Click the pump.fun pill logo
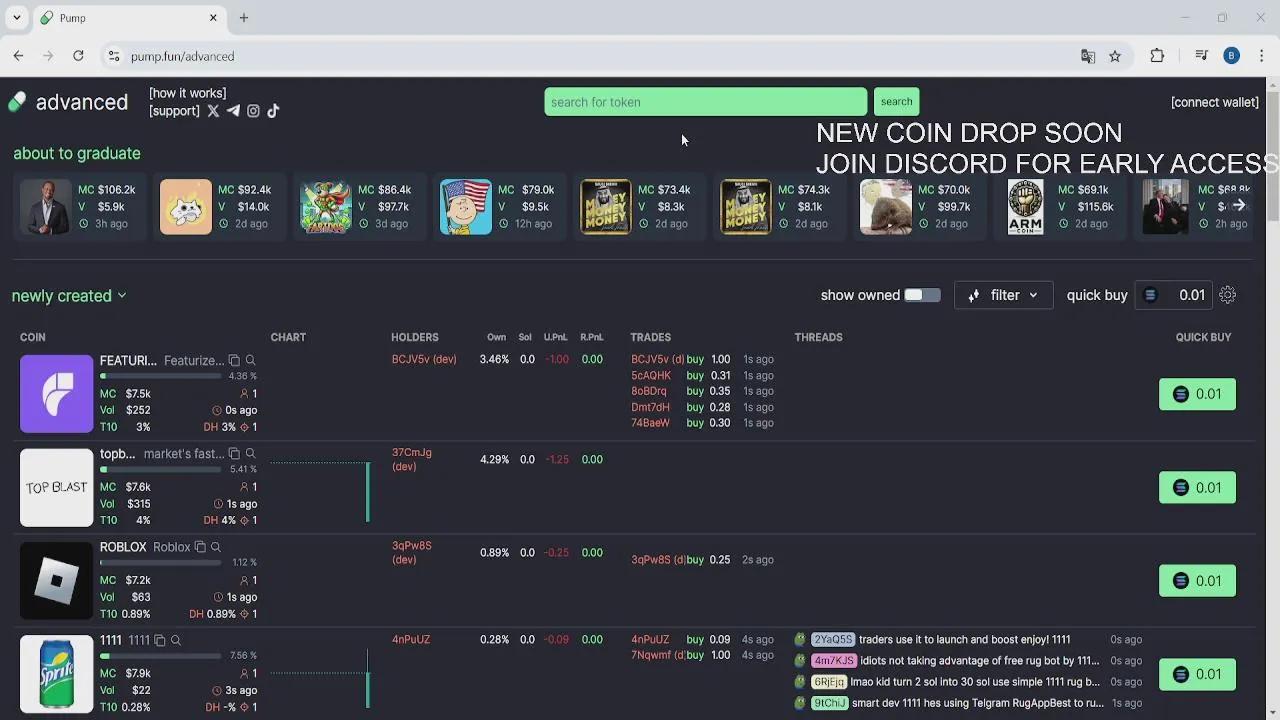Viewport: 1280px width, 720px height. [17, 102]
